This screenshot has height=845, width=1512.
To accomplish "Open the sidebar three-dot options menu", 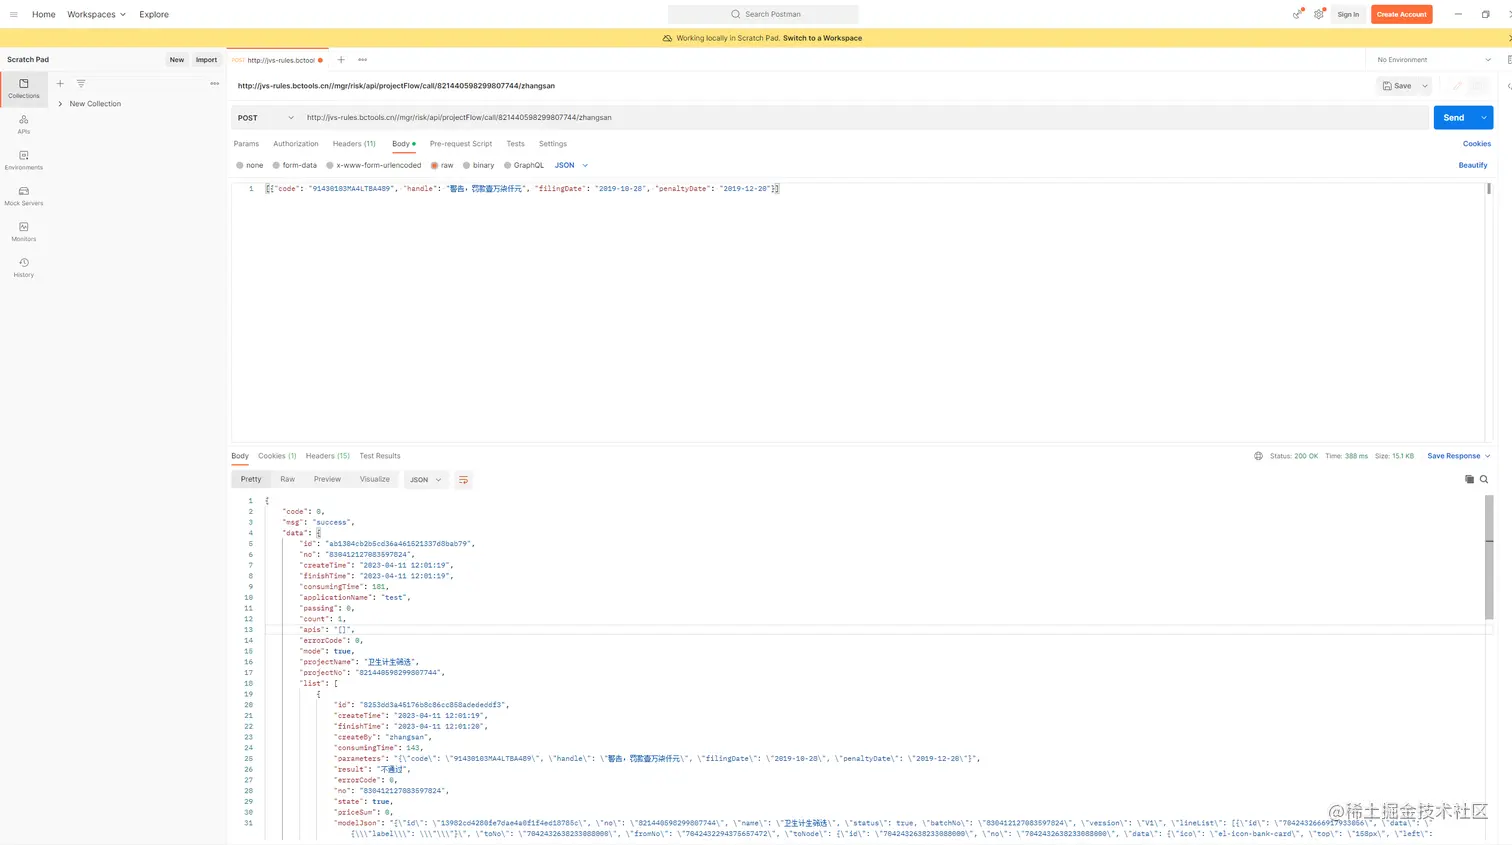I will pos(214,84).
